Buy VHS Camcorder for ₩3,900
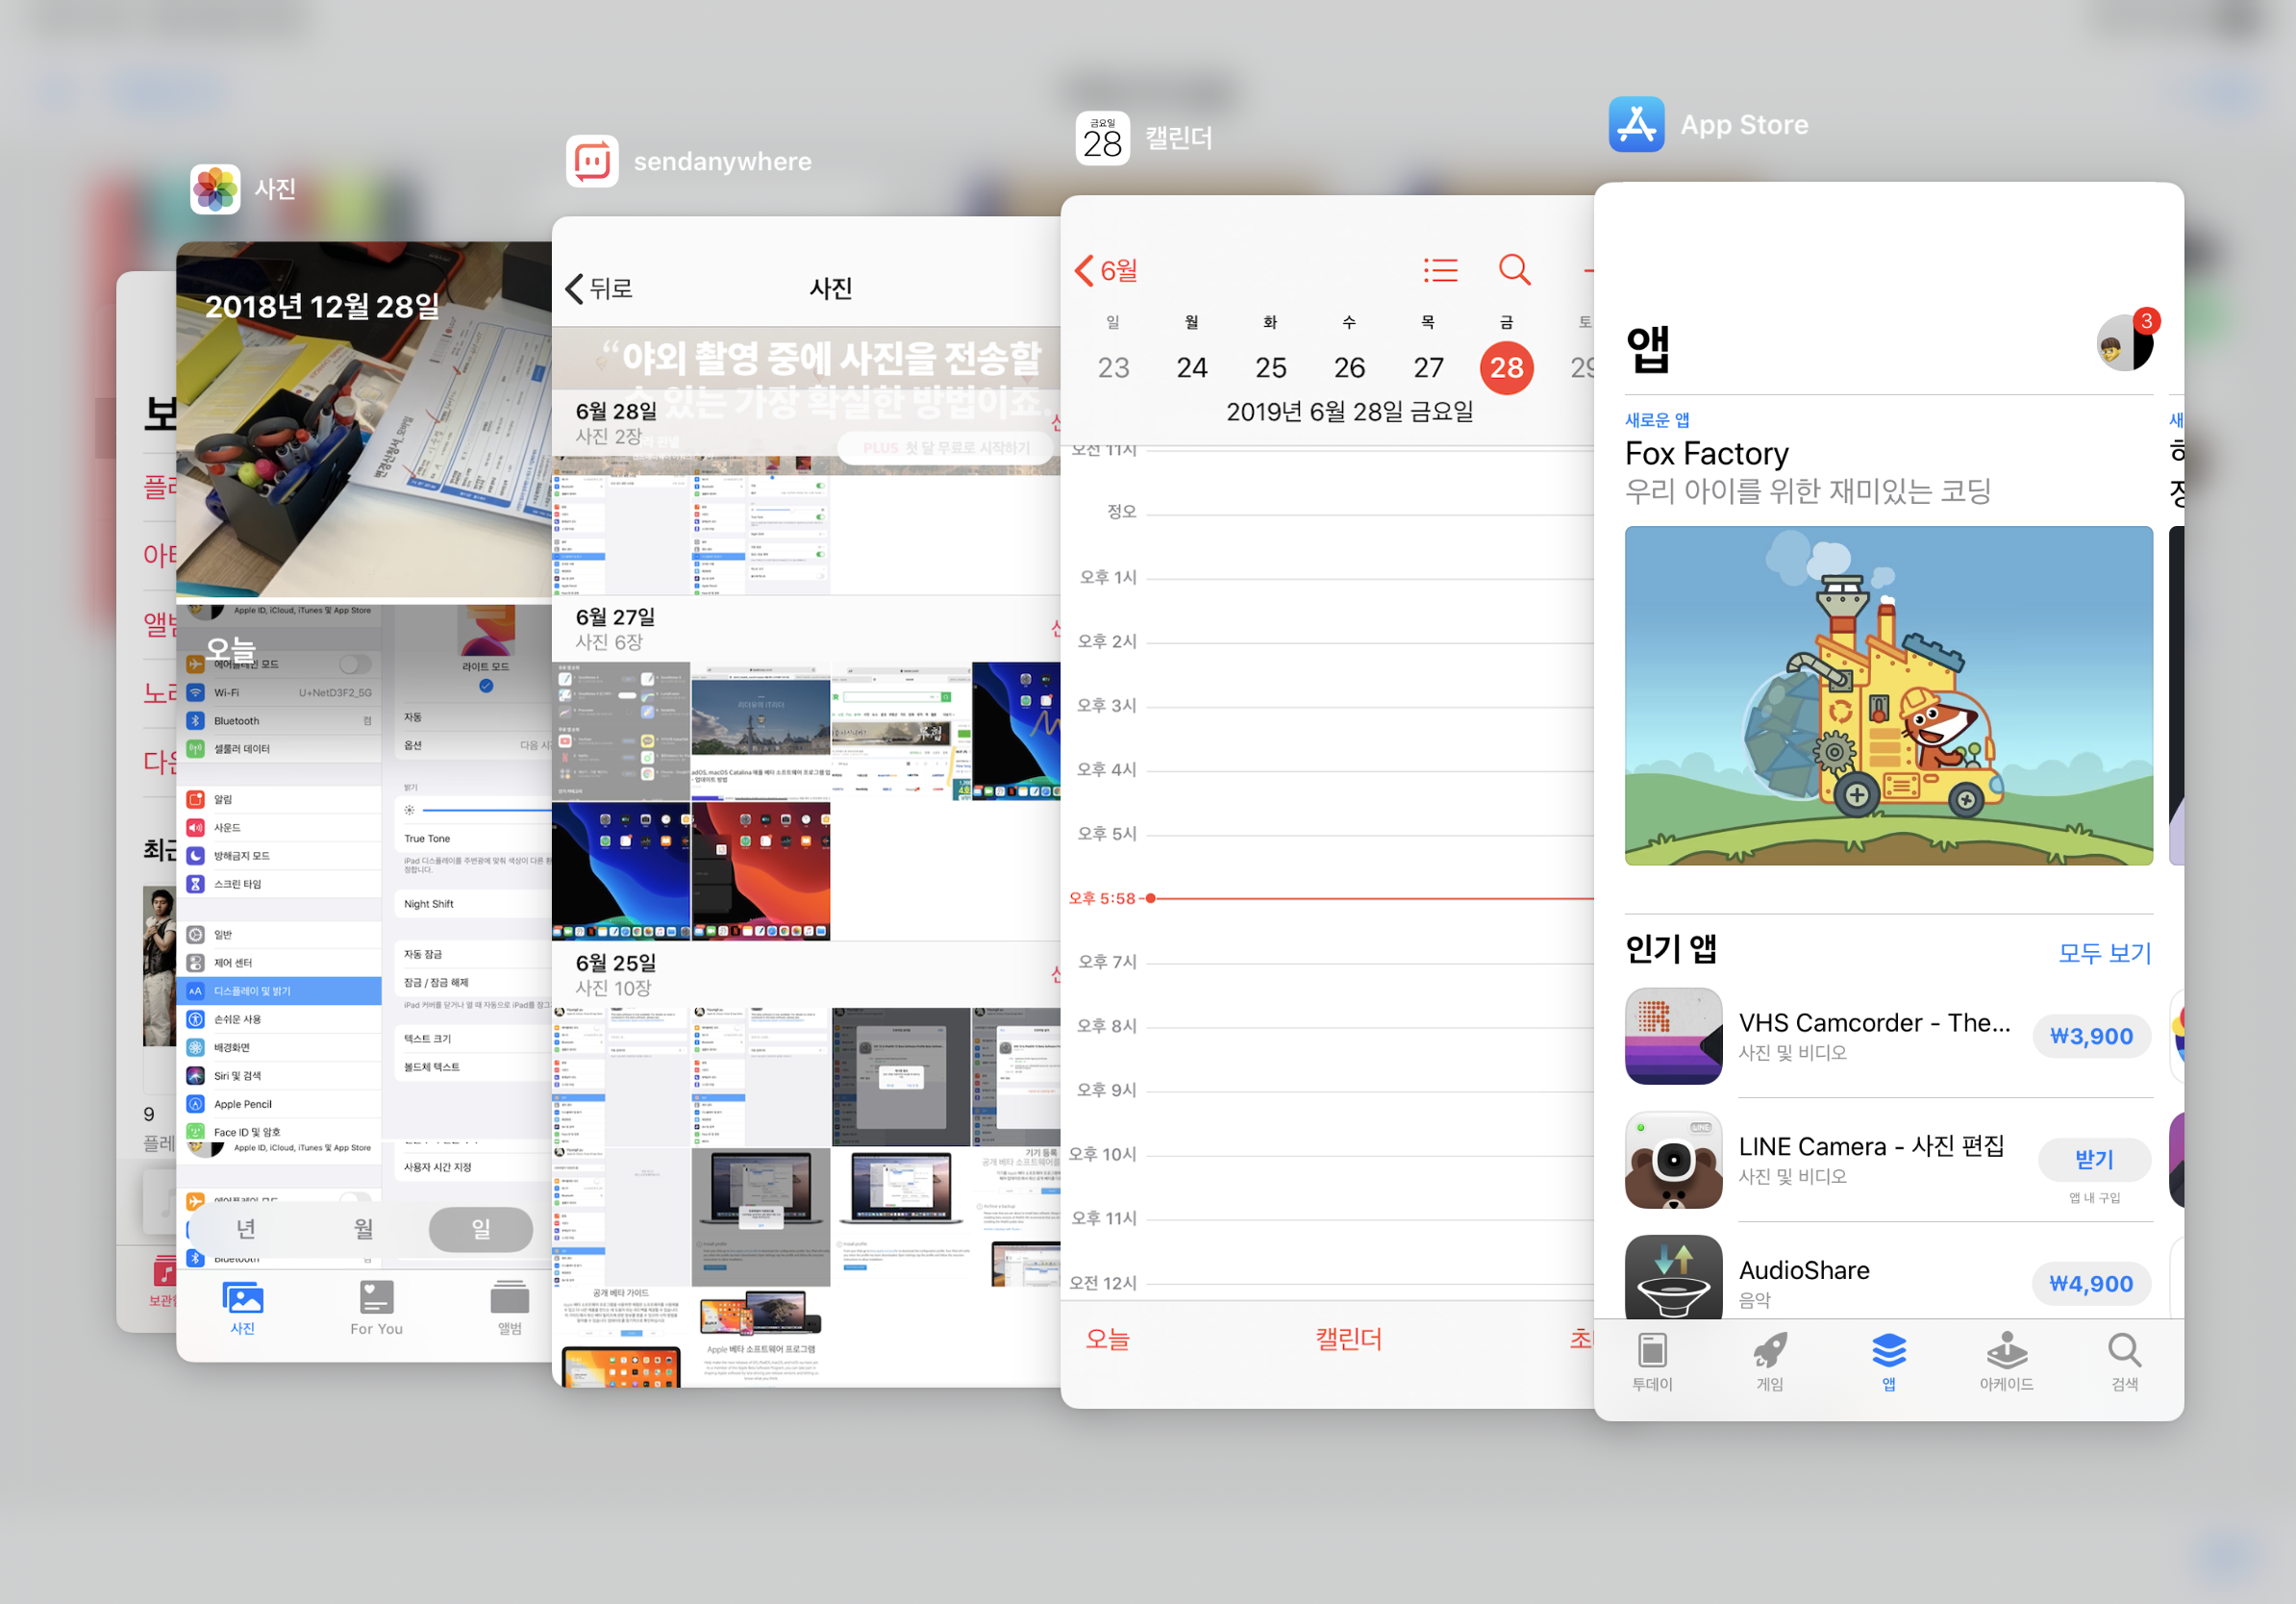2296x1604 pixels. tap(2090, 1036)
